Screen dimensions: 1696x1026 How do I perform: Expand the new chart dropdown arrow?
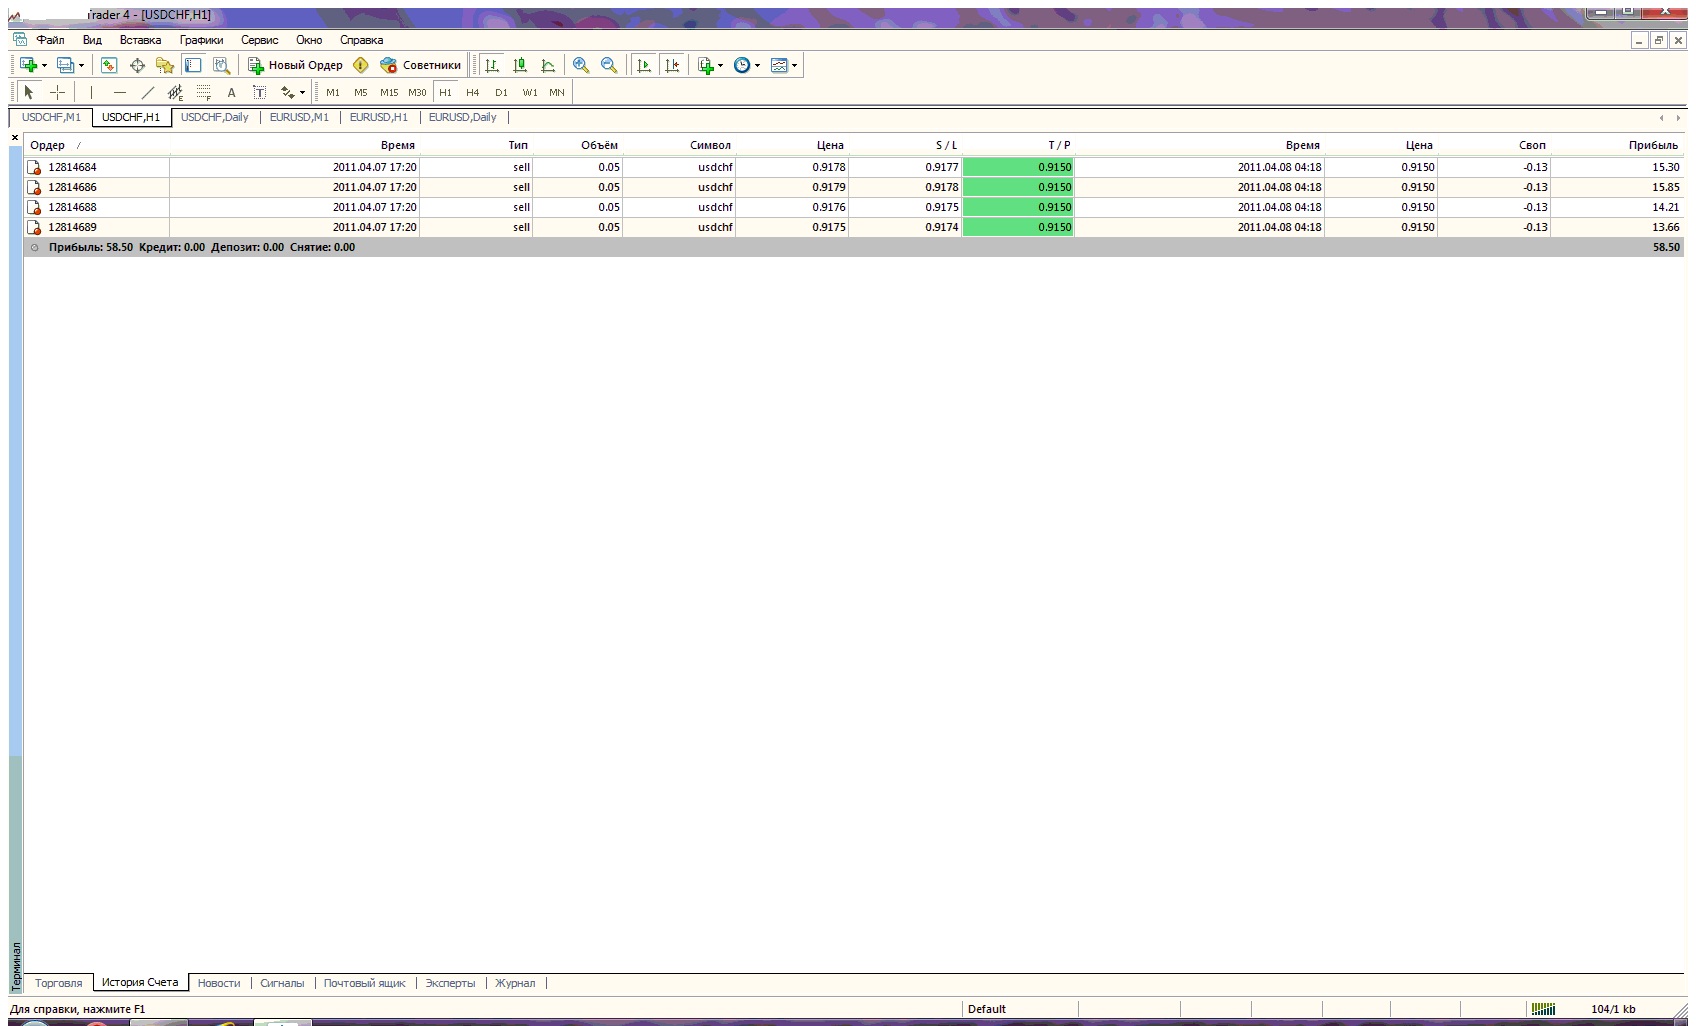[x=44, y=66]
